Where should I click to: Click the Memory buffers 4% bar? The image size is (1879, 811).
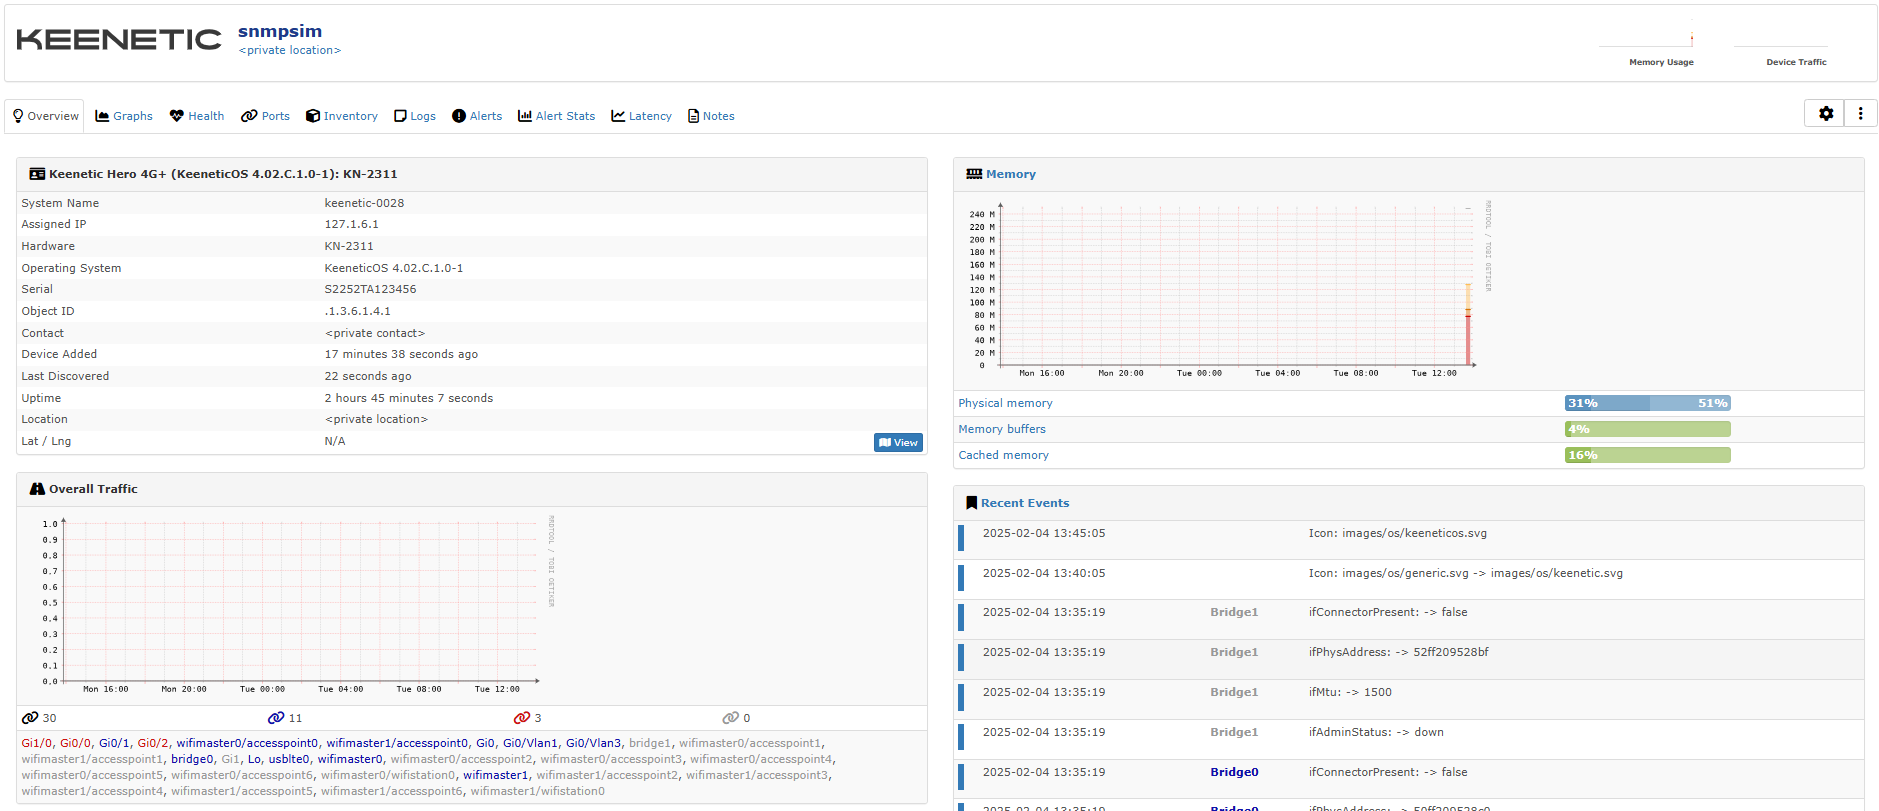coord(1647,429)
